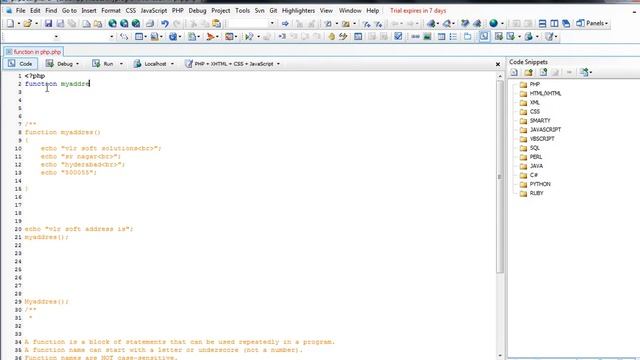Click the line 'echo "vlr soft address is";'

tap(79, 229)
